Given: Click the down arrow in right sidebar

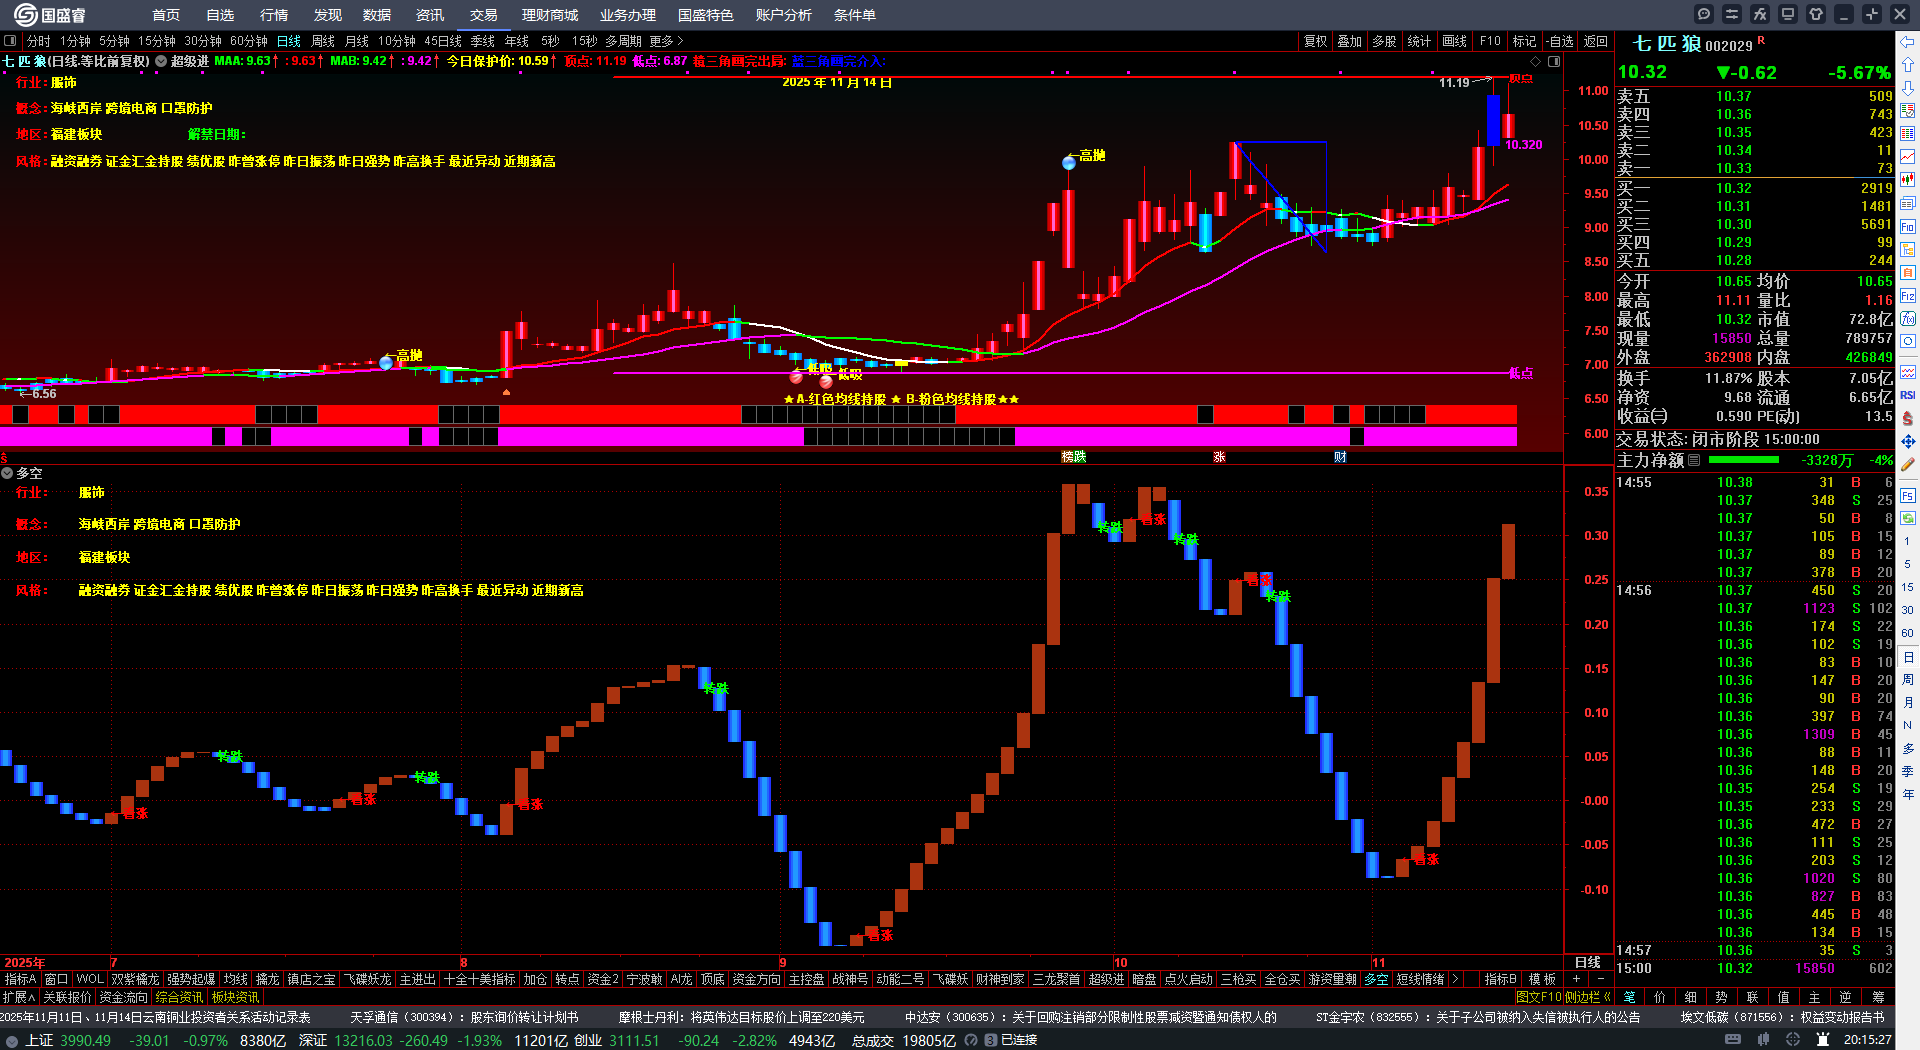Looking at the screenshot, I should [x=1908, y=87].
